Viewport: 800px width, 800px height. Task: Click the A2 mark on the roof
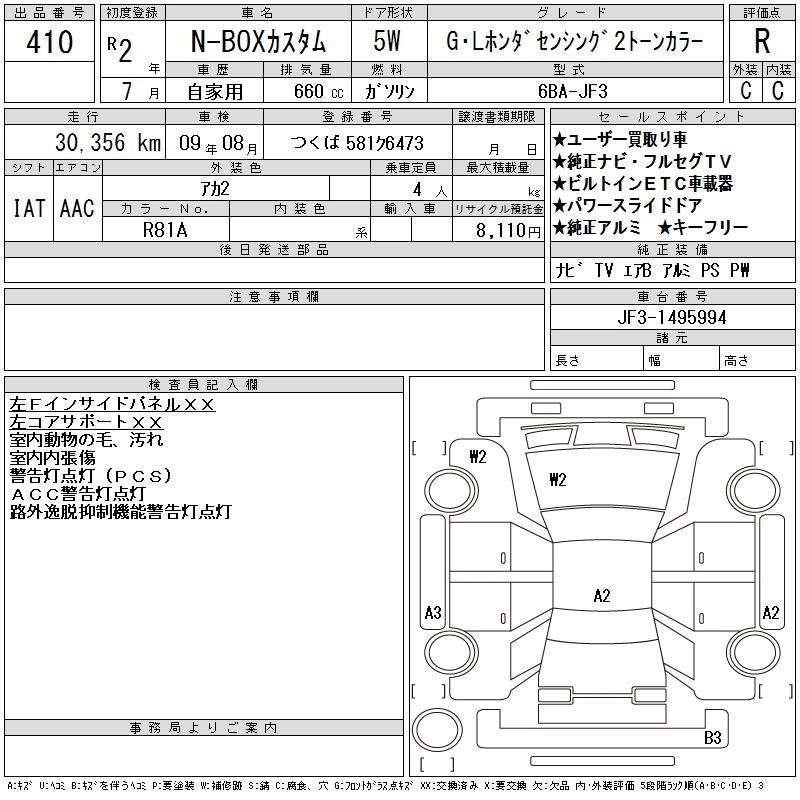point(602,595)
